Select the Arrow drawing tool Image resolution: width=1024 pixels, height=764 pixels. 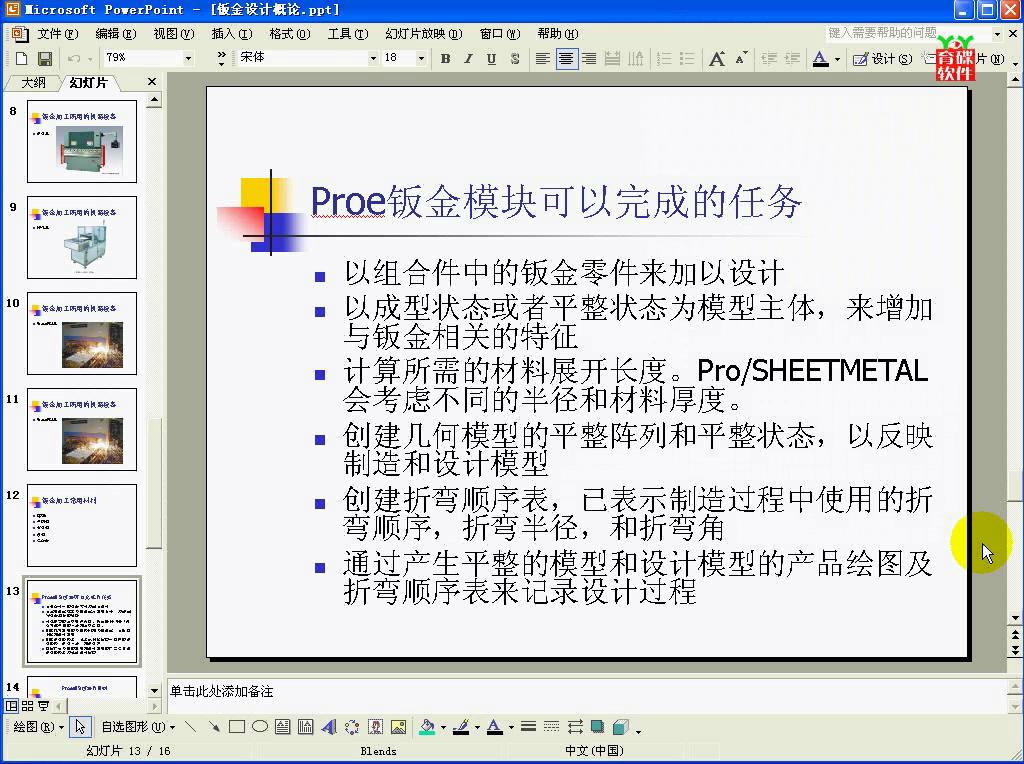(x=214, y=727)
